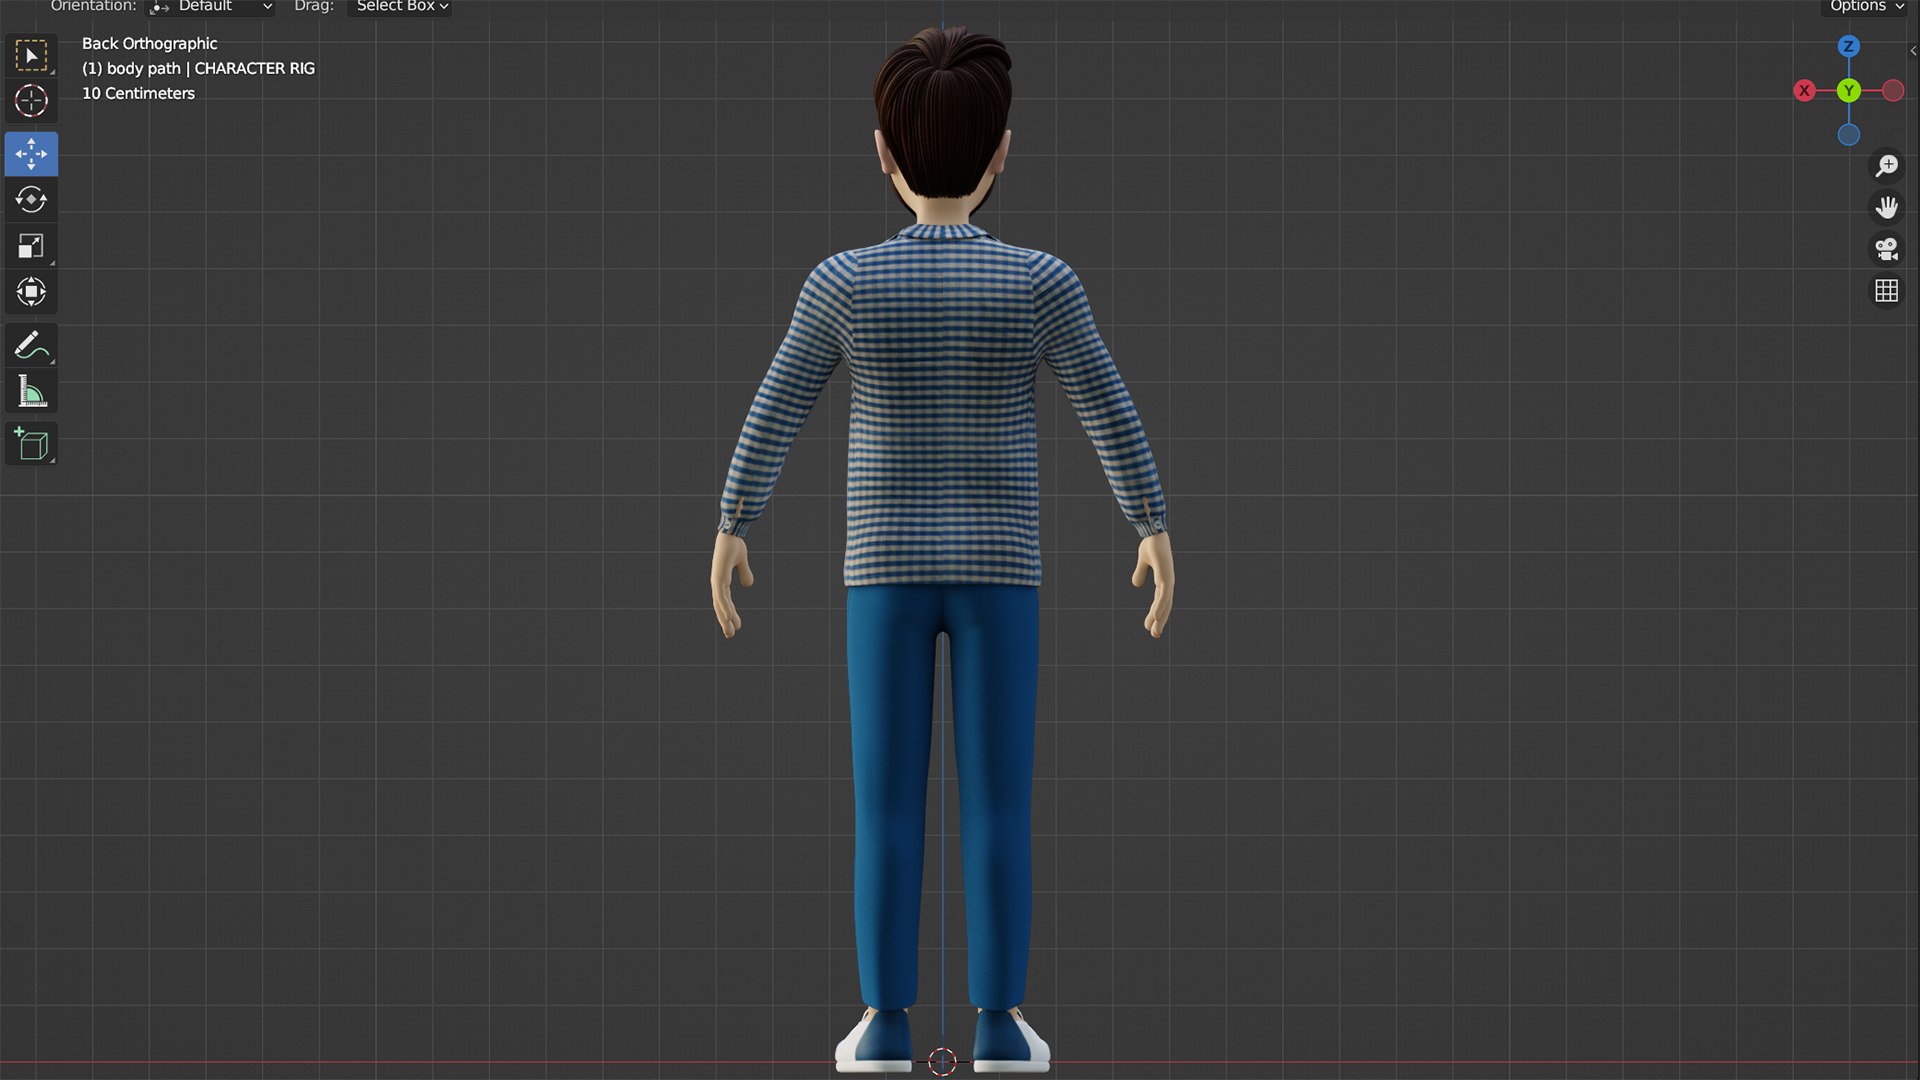
Task: Open the Orientation Default dropdown
Action: (x=211, y=7)
